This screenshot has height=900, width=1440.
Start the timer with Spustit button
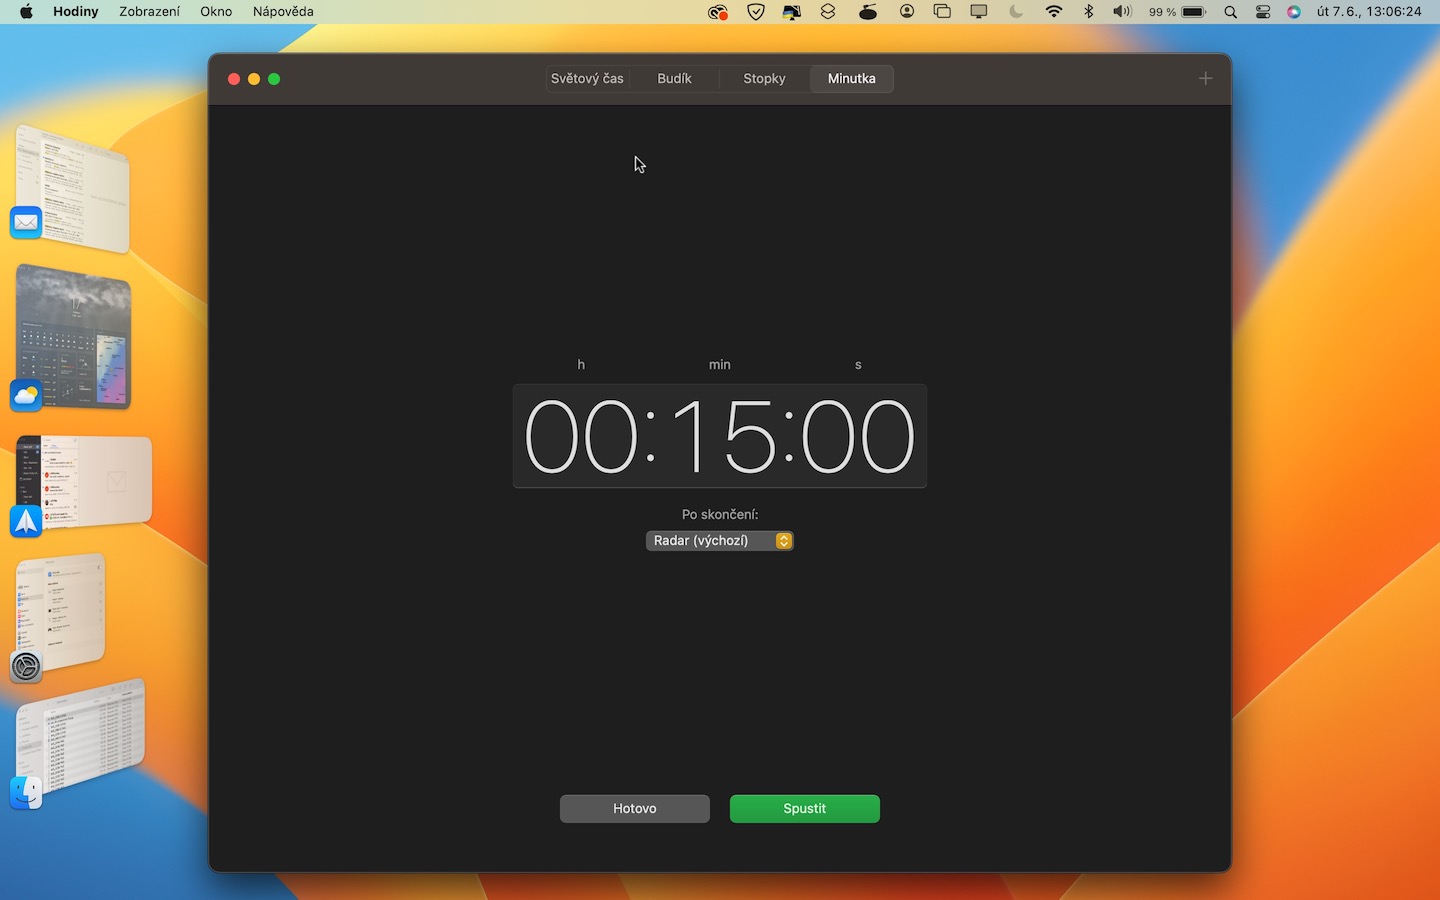(x=805, y=809)
